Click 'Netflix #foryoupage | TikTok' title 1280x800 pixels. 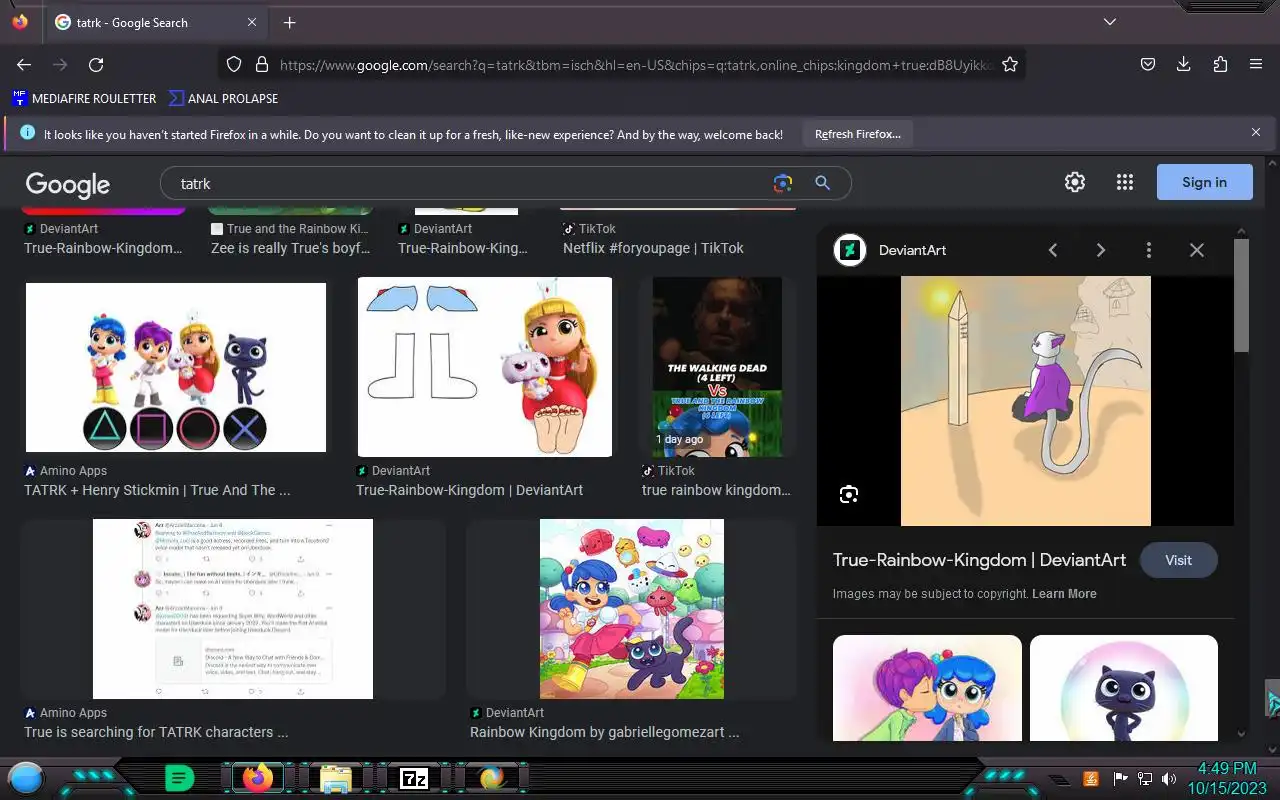(x=653, y=248)
